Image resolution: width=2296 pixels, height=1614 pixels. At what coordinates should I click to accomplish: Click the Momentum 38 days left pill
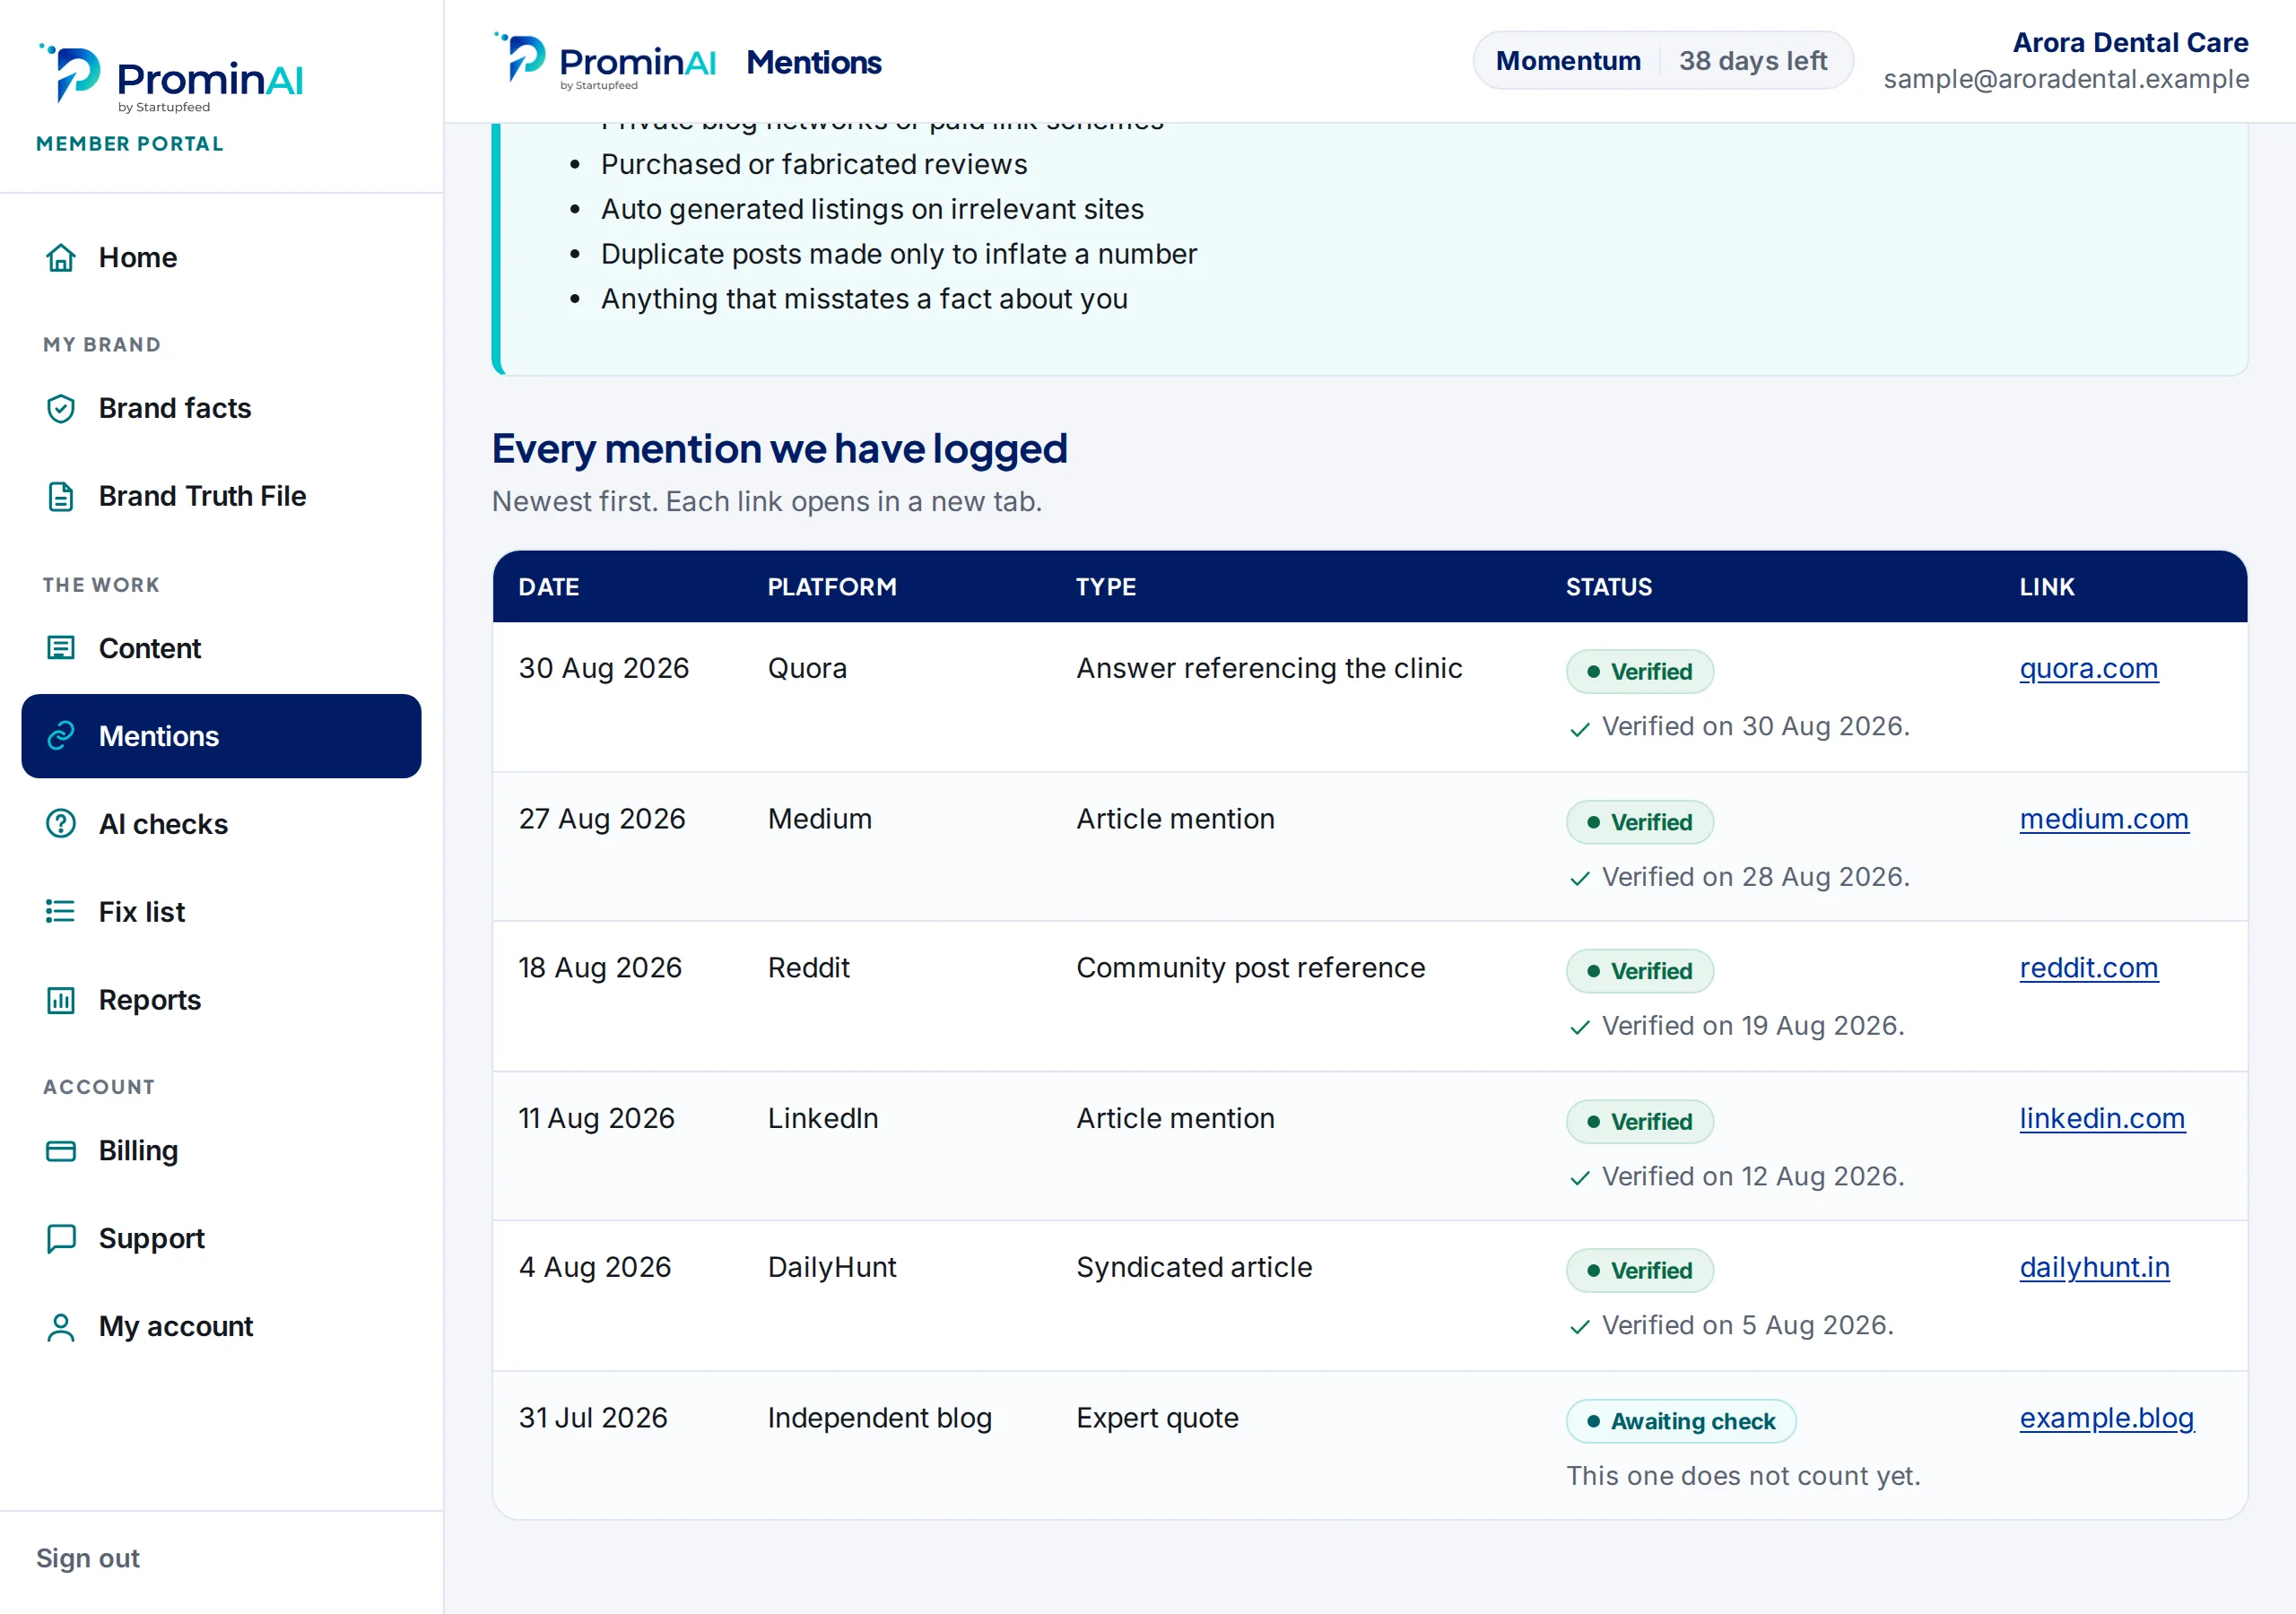point(1662,61)
